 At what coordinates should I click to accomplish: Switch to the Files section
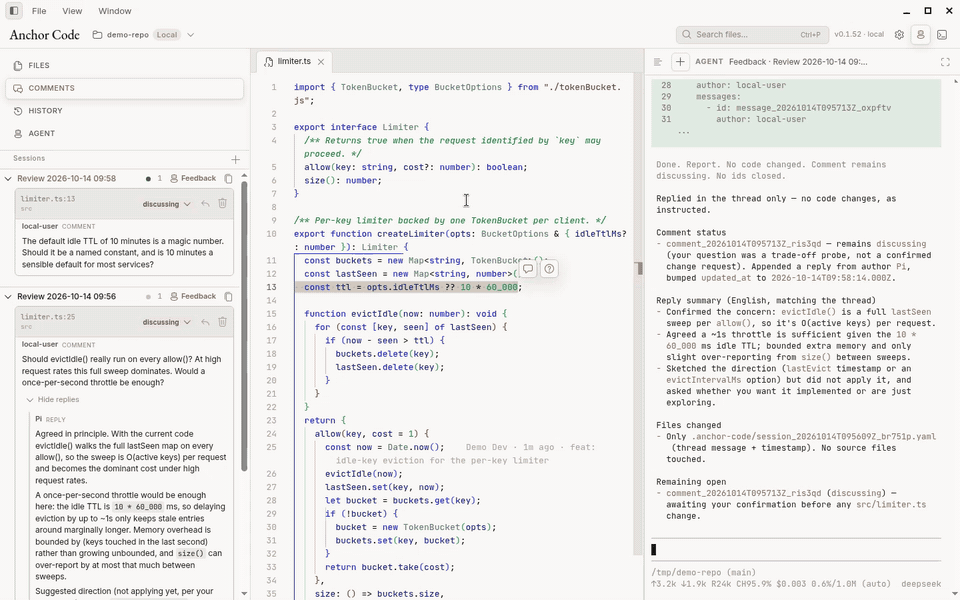click(124, 66)
